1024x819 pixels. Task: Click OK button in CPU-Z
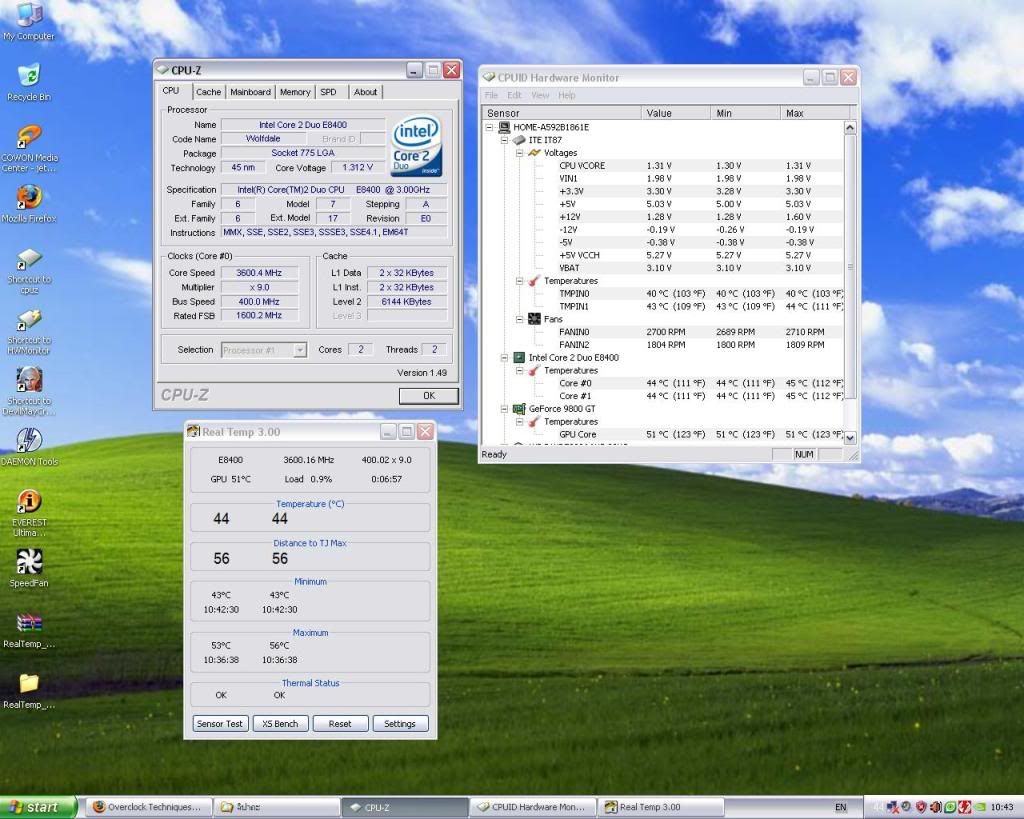[428, 396]
